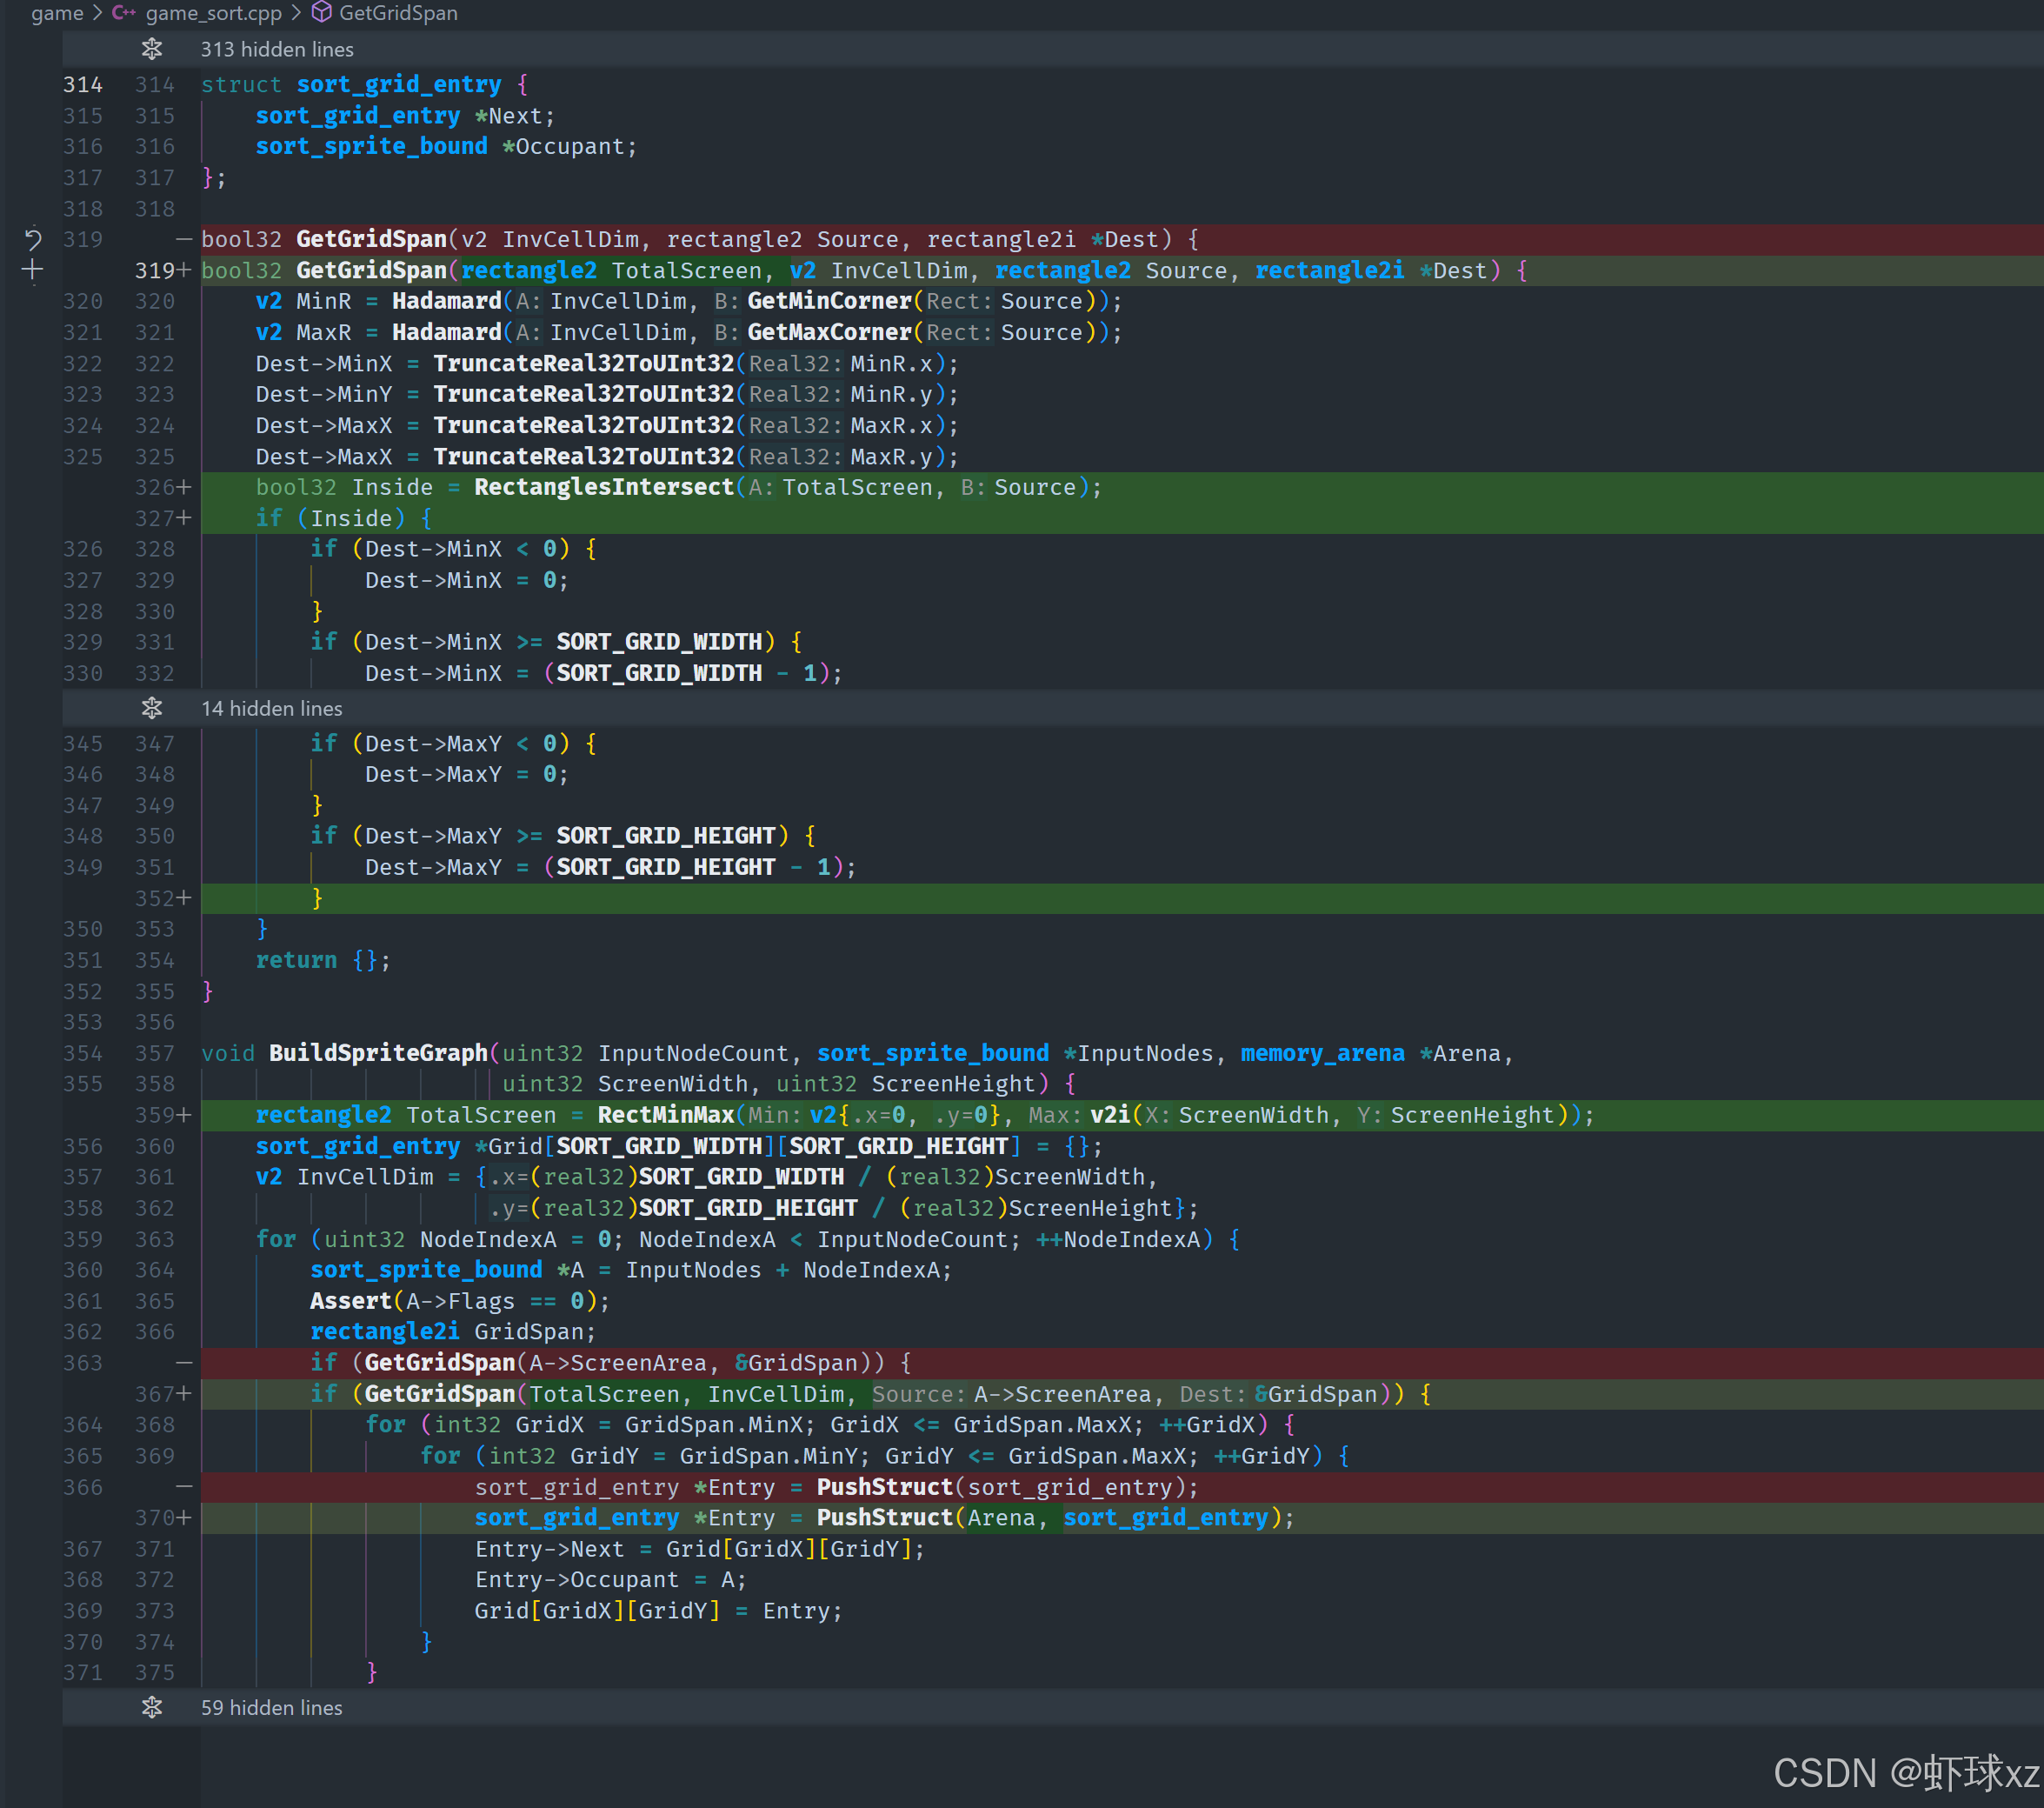The height and width of the screenshot is (1808, 2044).
Task: Show the '59 hidden lines' section text
Action: point(271,1707)
